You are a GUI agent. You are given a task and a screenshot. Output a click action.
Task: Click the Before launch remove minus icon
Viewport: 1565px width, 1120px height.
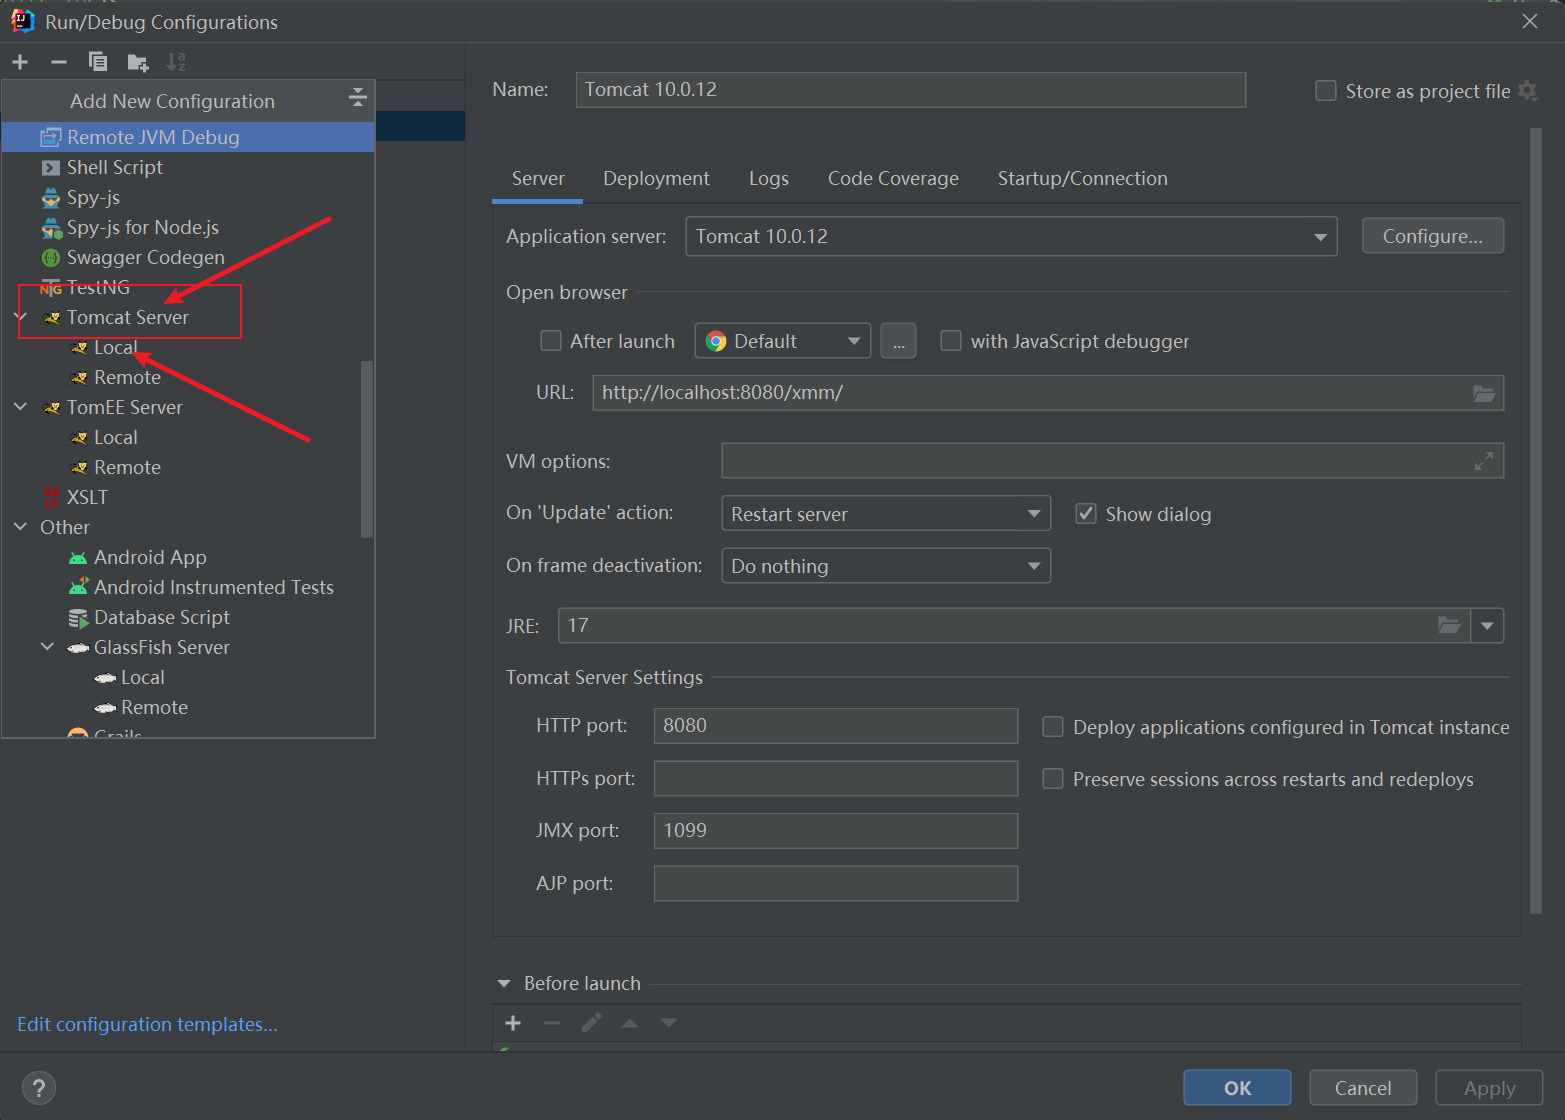552,1023
